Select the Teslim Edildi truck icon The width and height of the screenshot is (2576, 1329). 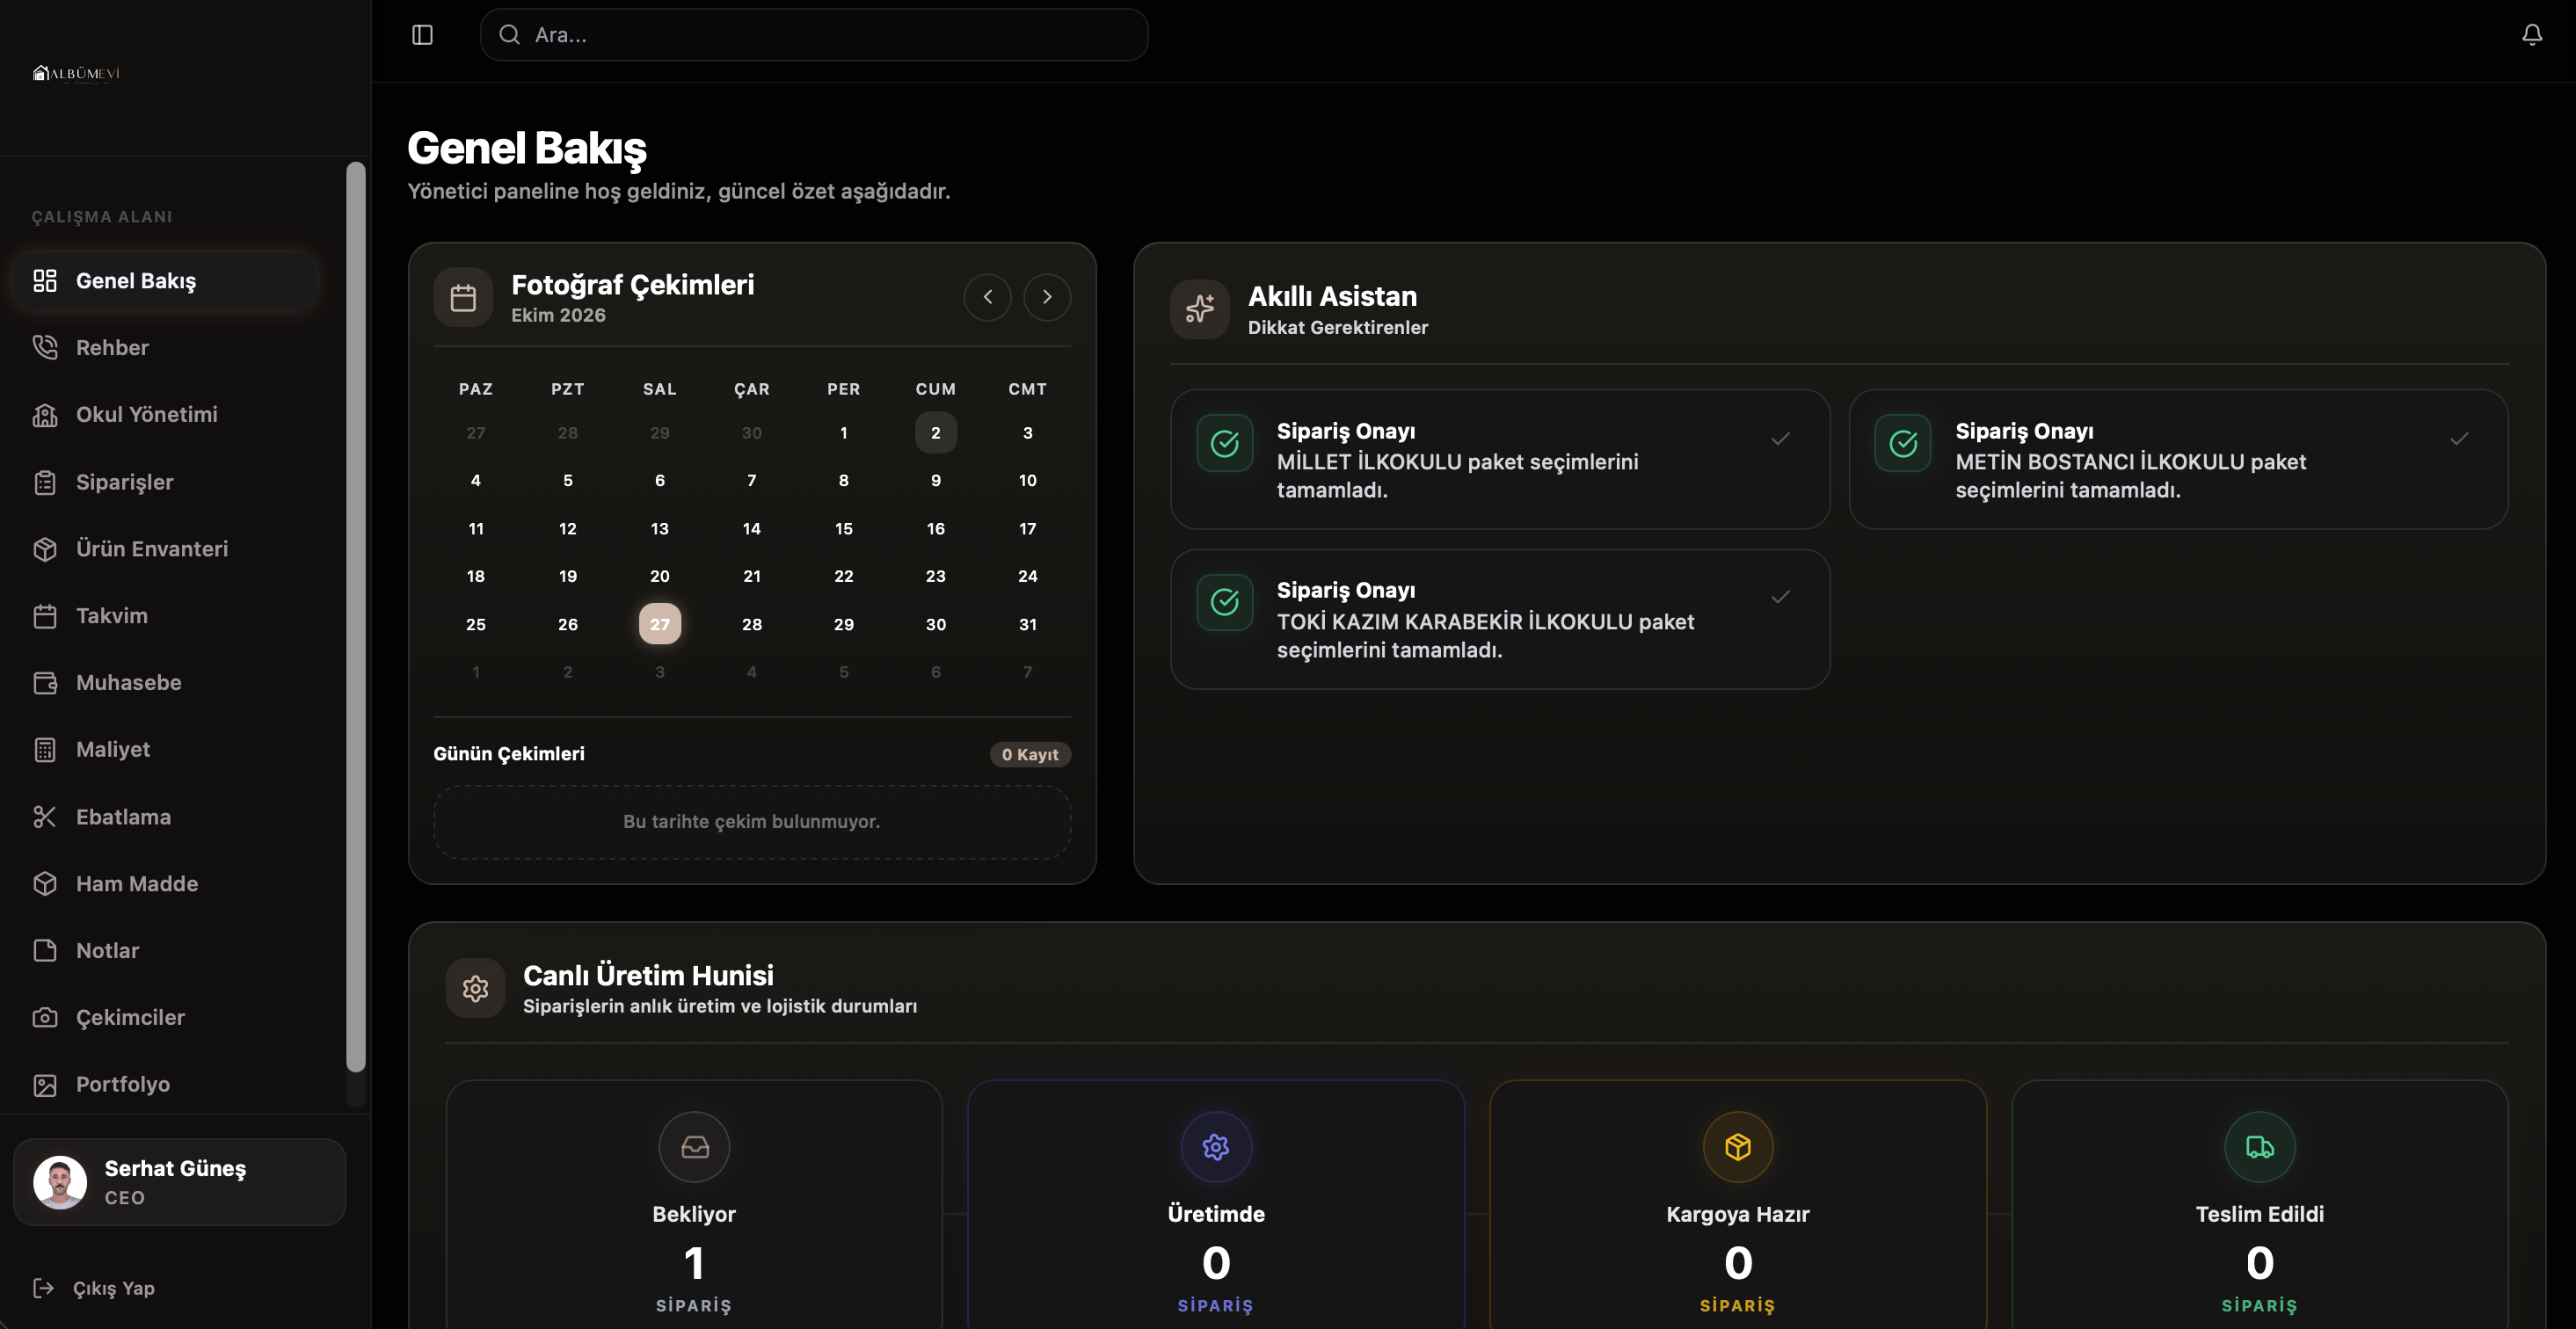pyautogui.click(x=2259, y=1146)
